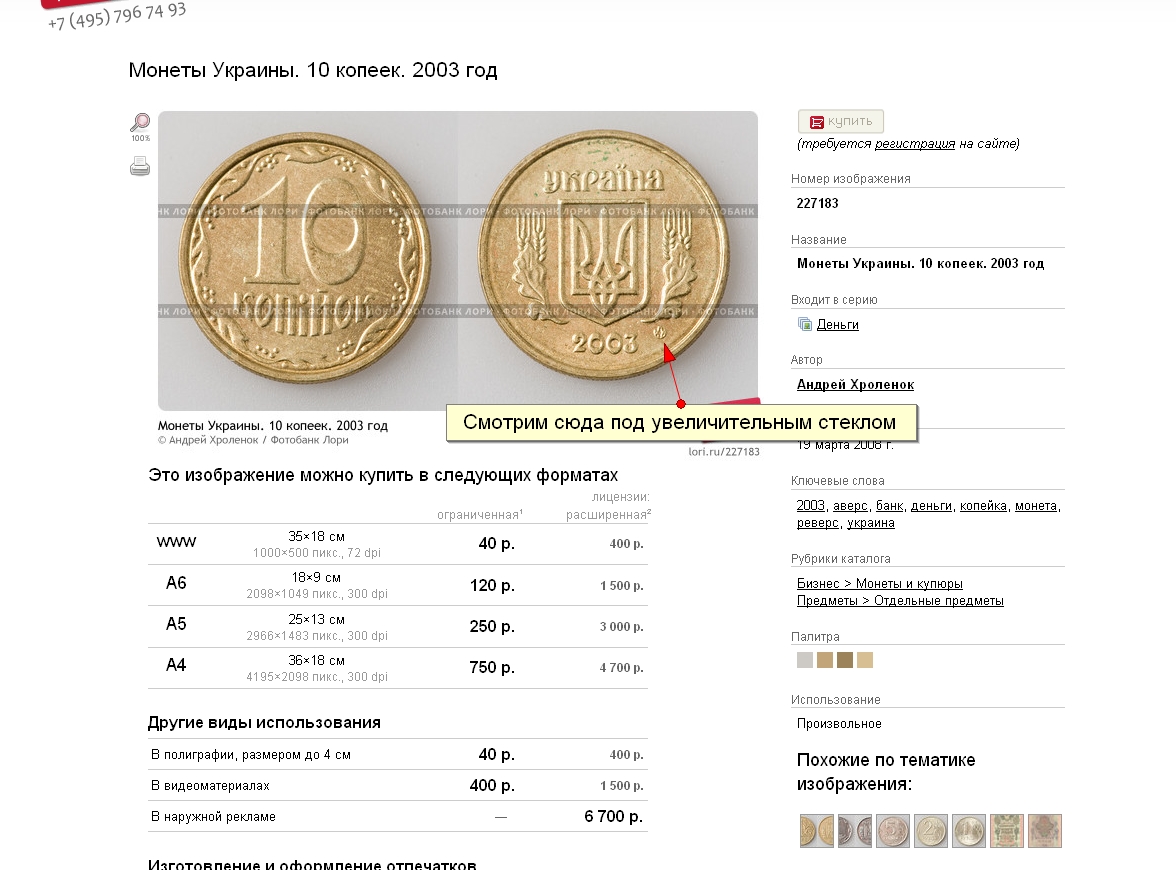Open the Бизнес > Монеты и купюры category

click(x=880, y=584)
